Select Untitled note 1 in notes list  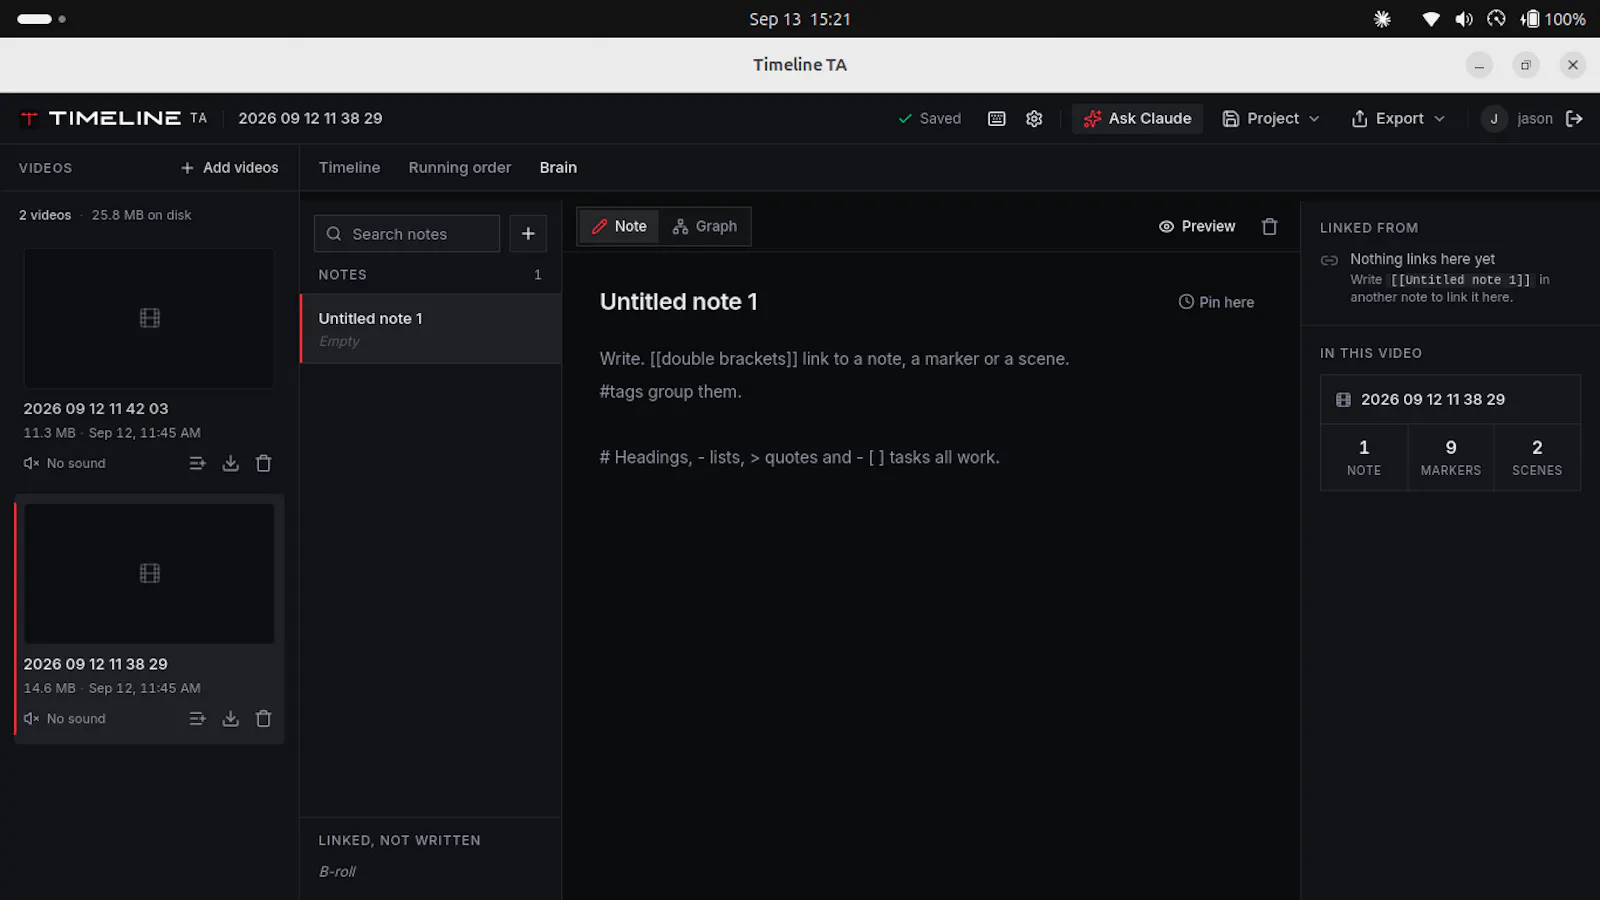coord(431,329)
